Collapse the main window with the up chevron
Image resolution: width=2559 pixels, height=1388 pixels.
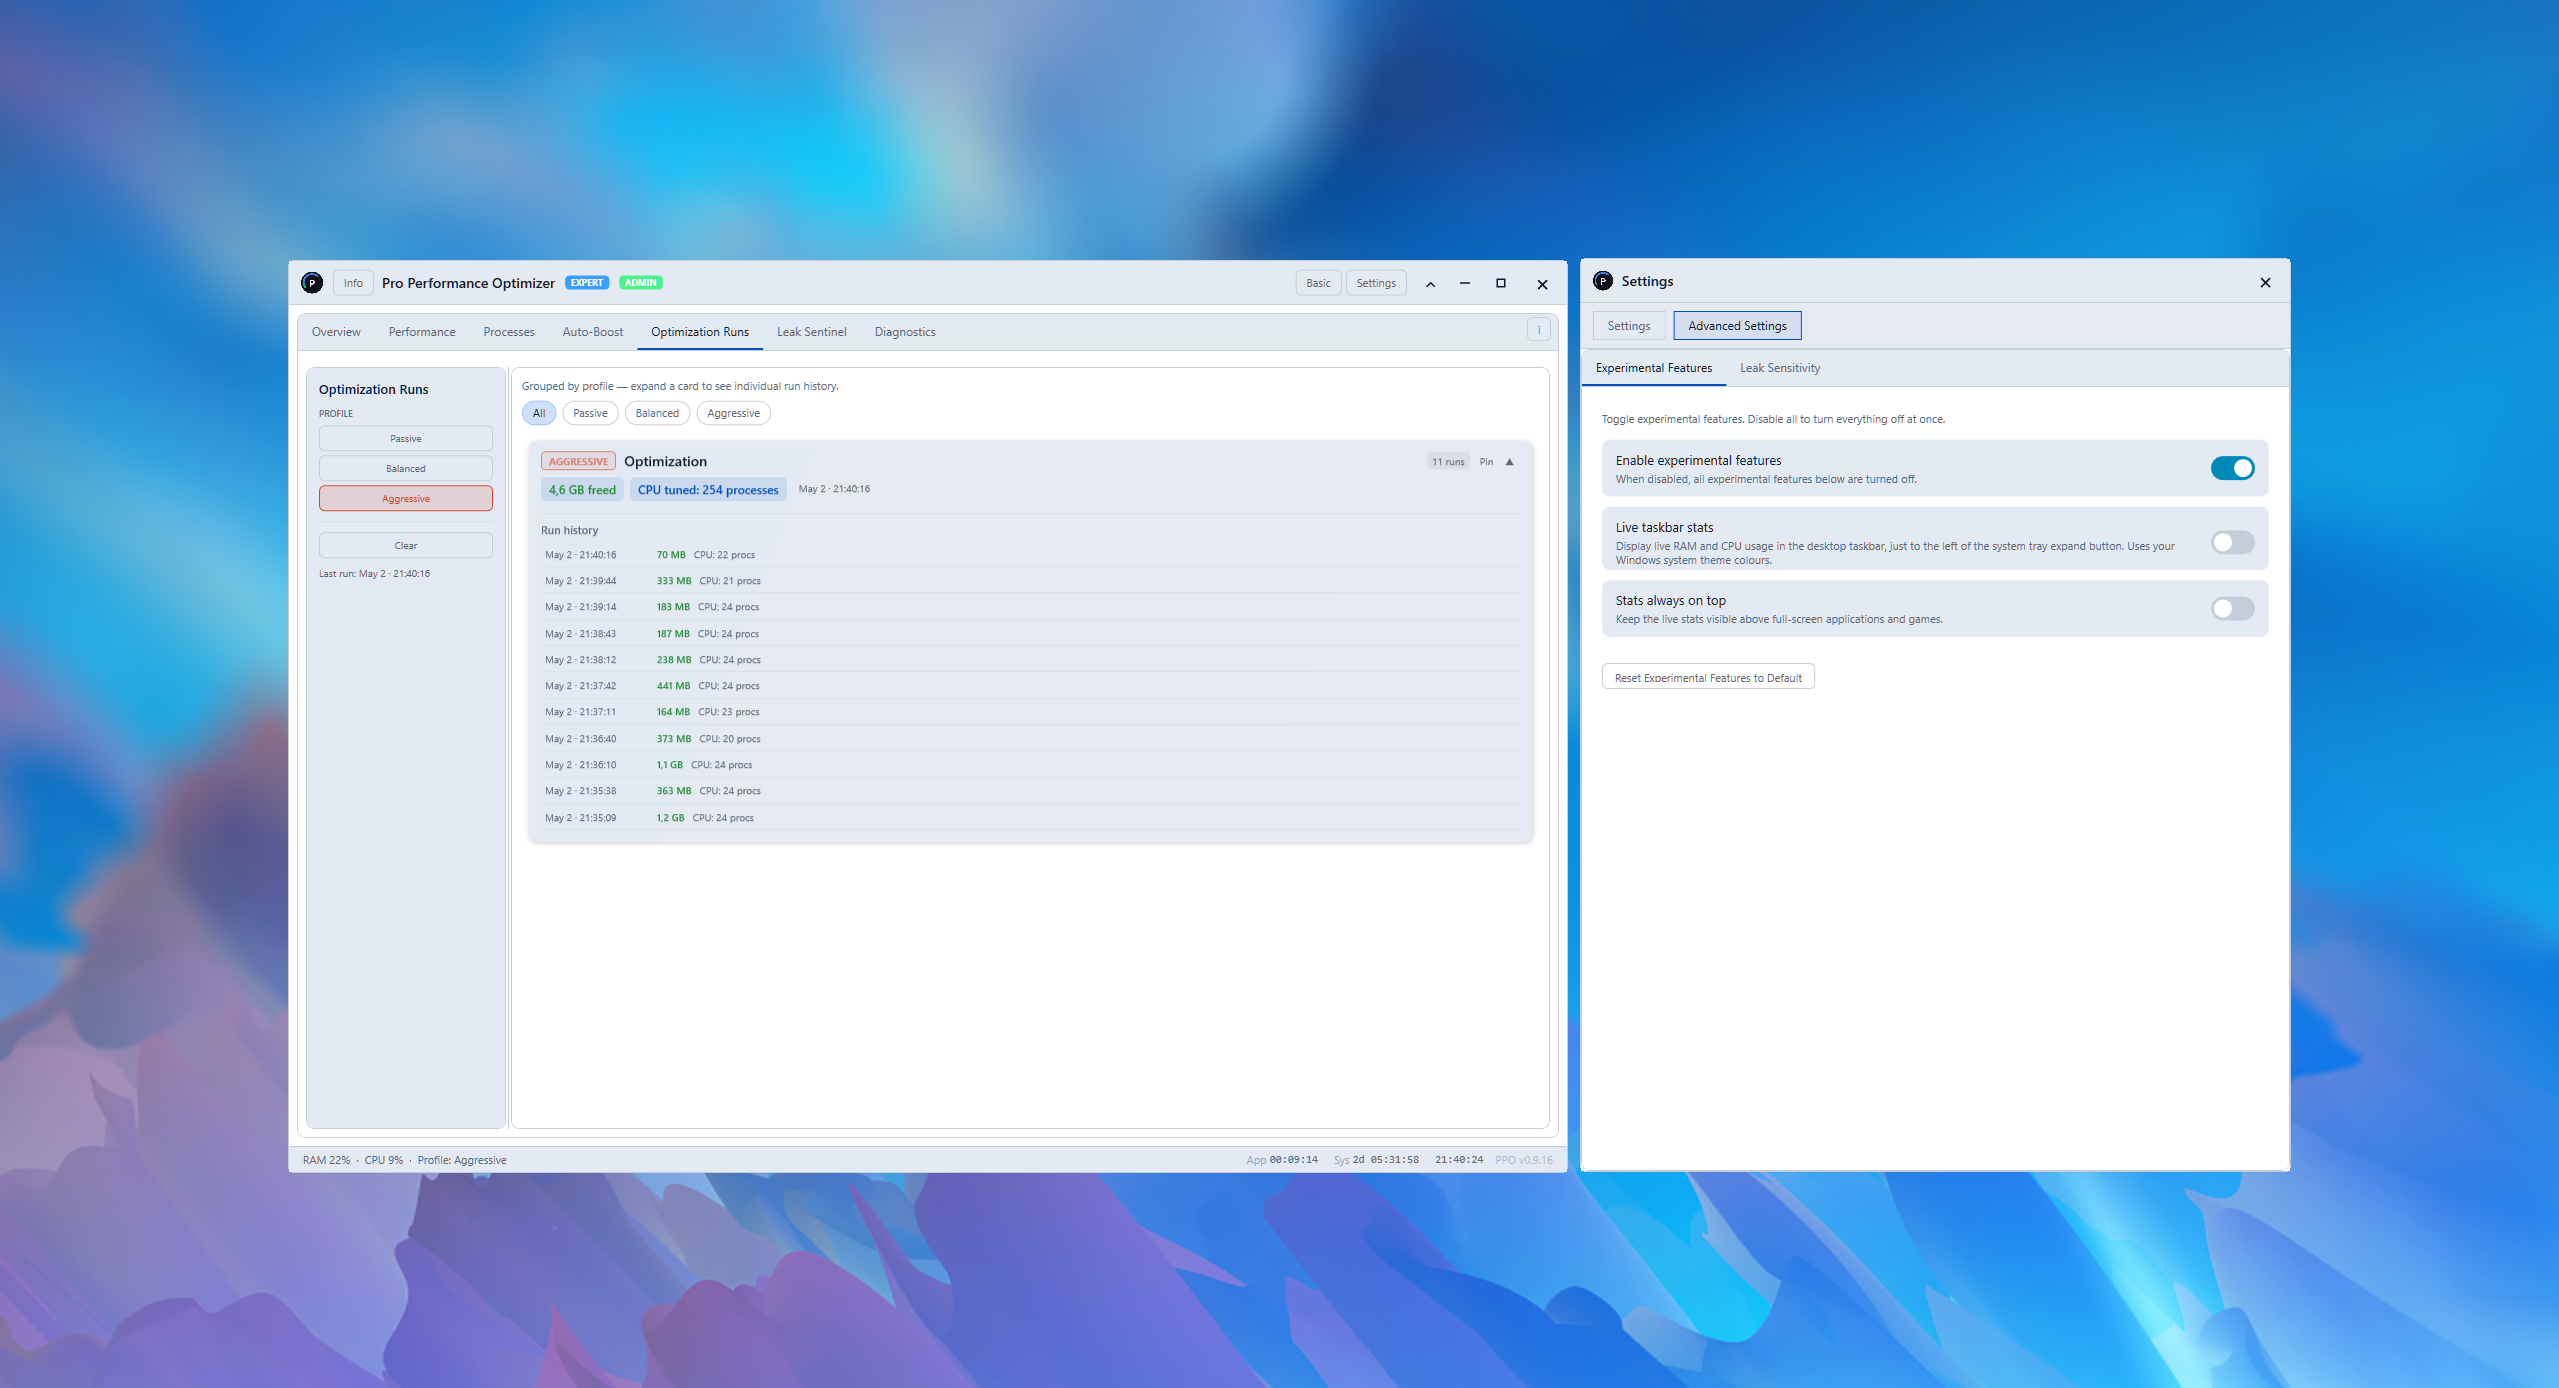1430,284
